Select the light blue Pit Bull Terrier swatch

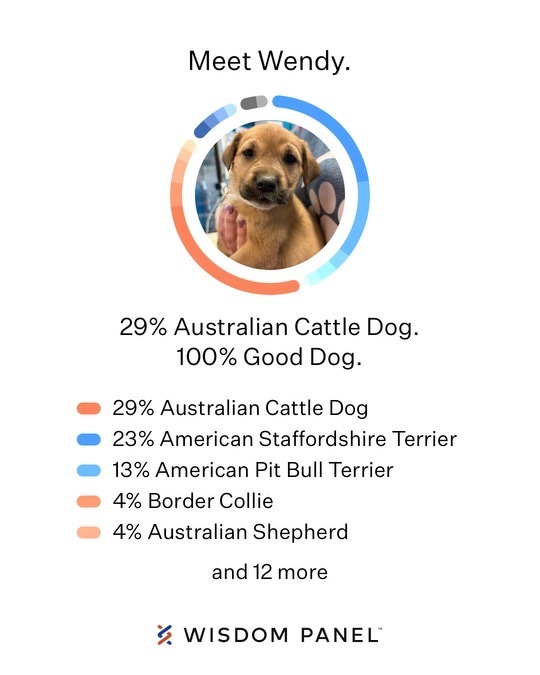click(x=89, y=470)
